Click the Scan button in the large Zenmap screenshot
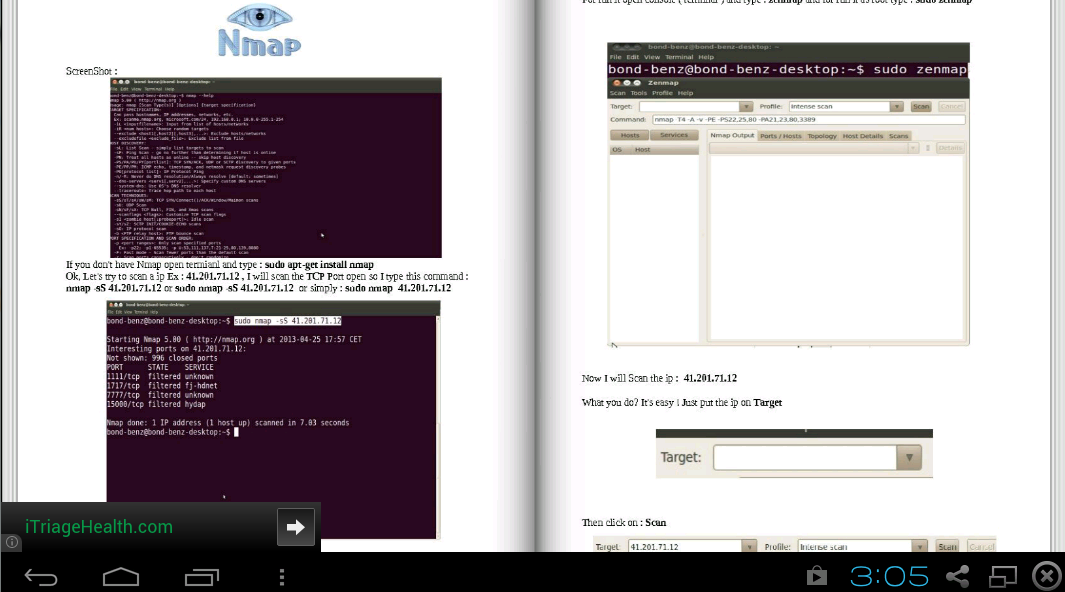This screenshot has height=592, width=1065. [921, 107]
